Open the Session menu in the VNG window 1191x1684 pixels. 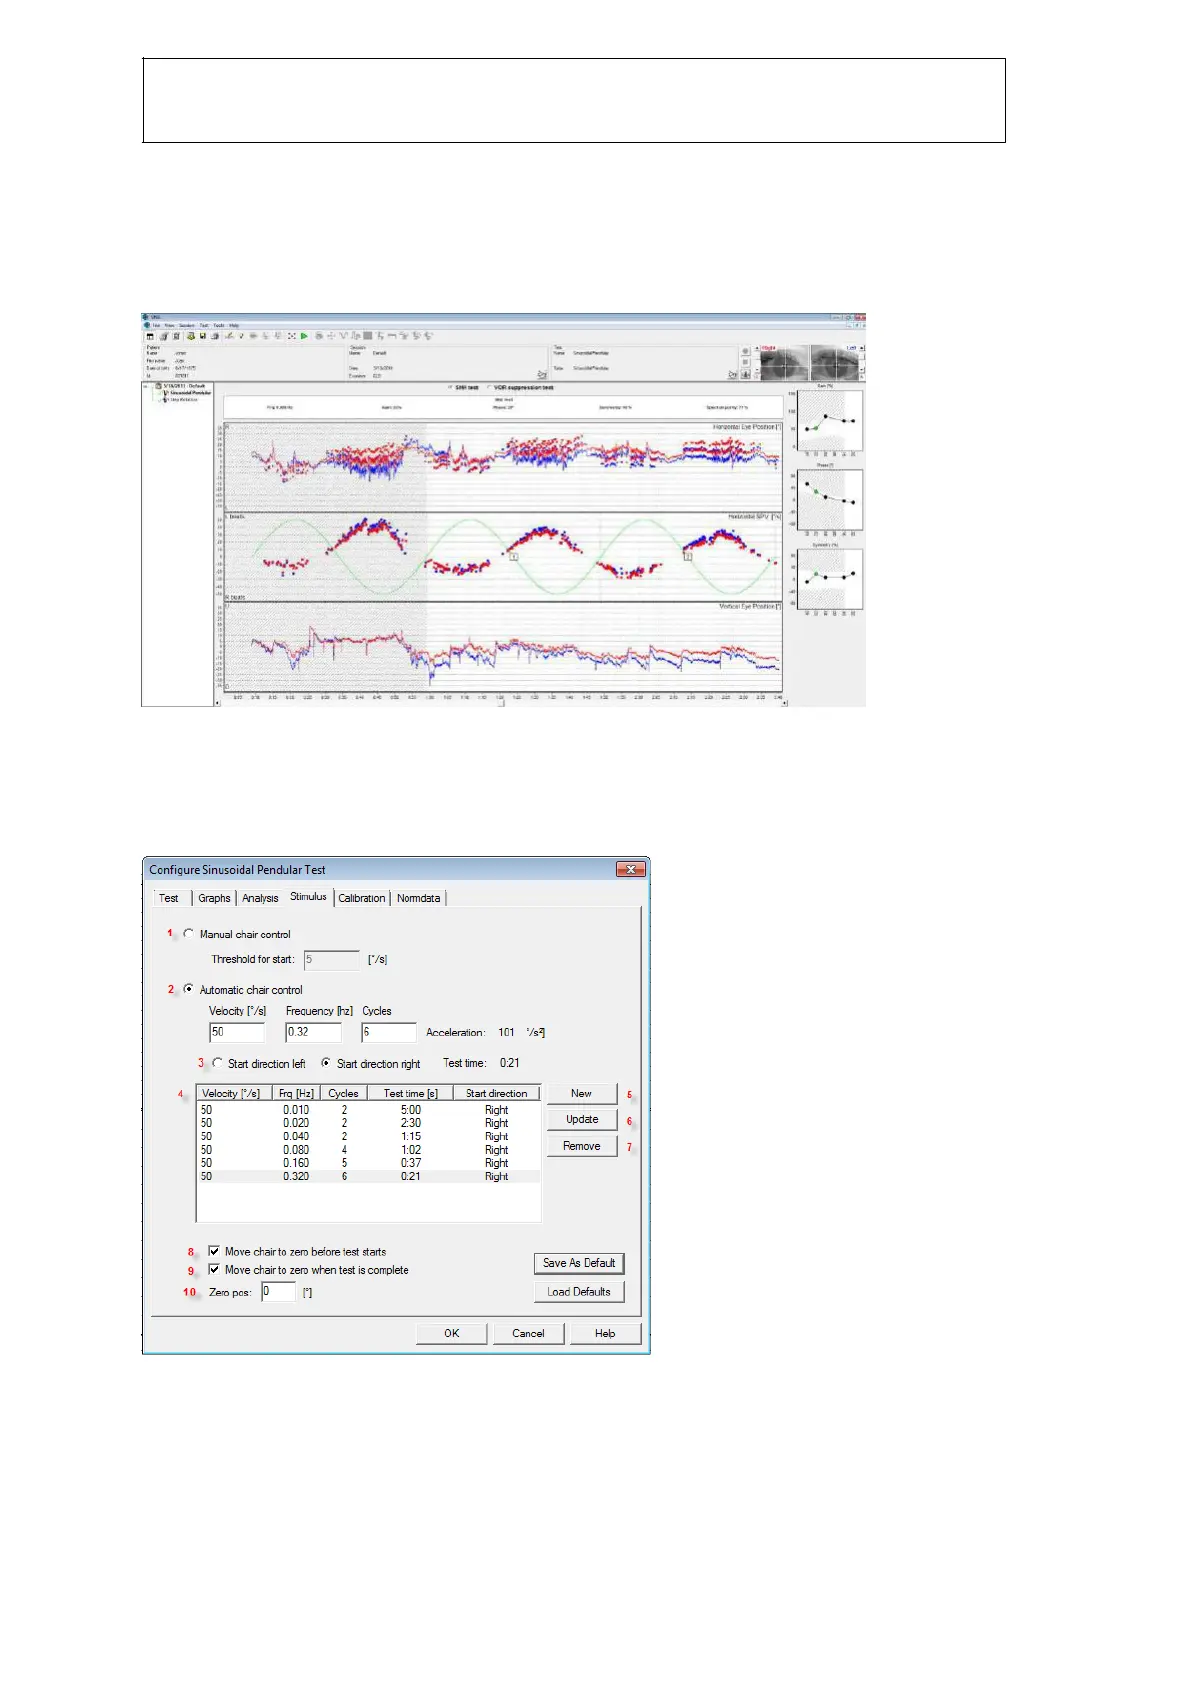tap(187, 325)
